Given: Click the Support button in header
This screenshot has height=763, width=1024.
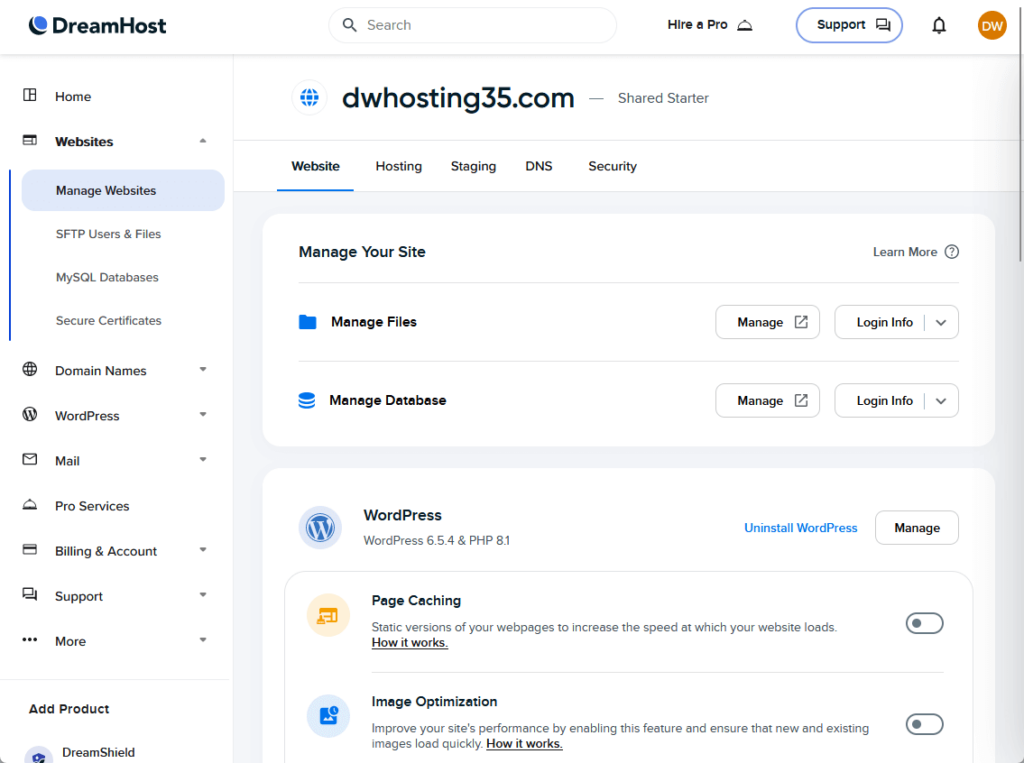Looking at the screenshot, I should click(x=849, y=25).
